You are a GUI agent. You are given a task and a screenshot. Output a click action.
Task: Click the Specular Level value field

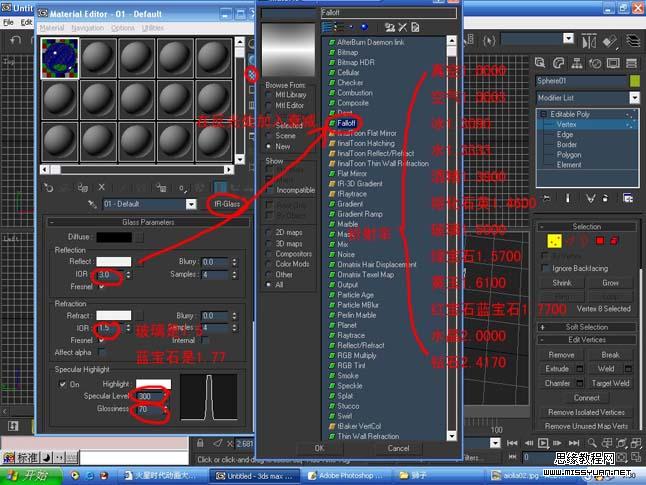click(150, 396)
